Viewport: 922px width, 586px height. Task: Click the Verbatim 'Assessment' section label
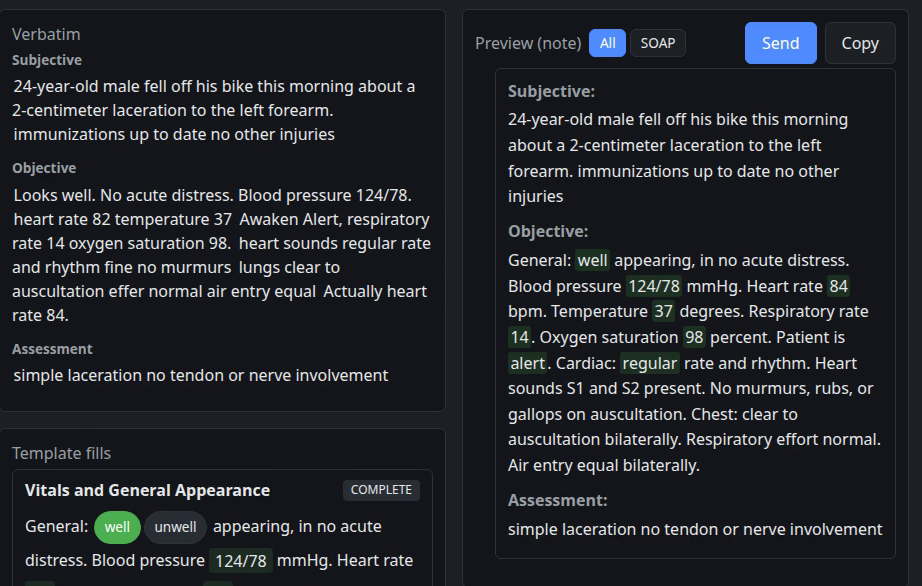point(52,349)
